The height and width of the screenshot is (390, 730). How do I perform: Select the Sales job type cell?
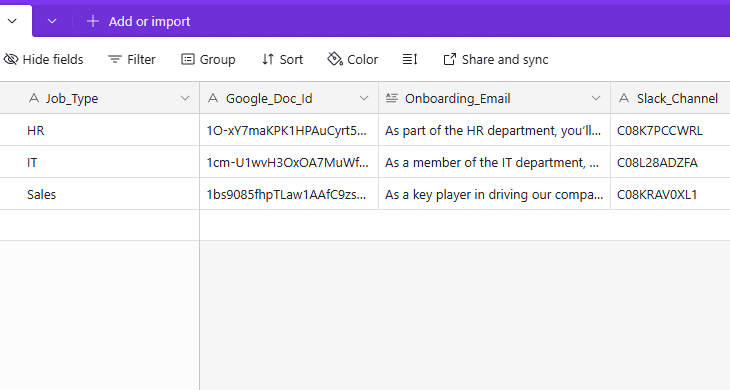100,194
